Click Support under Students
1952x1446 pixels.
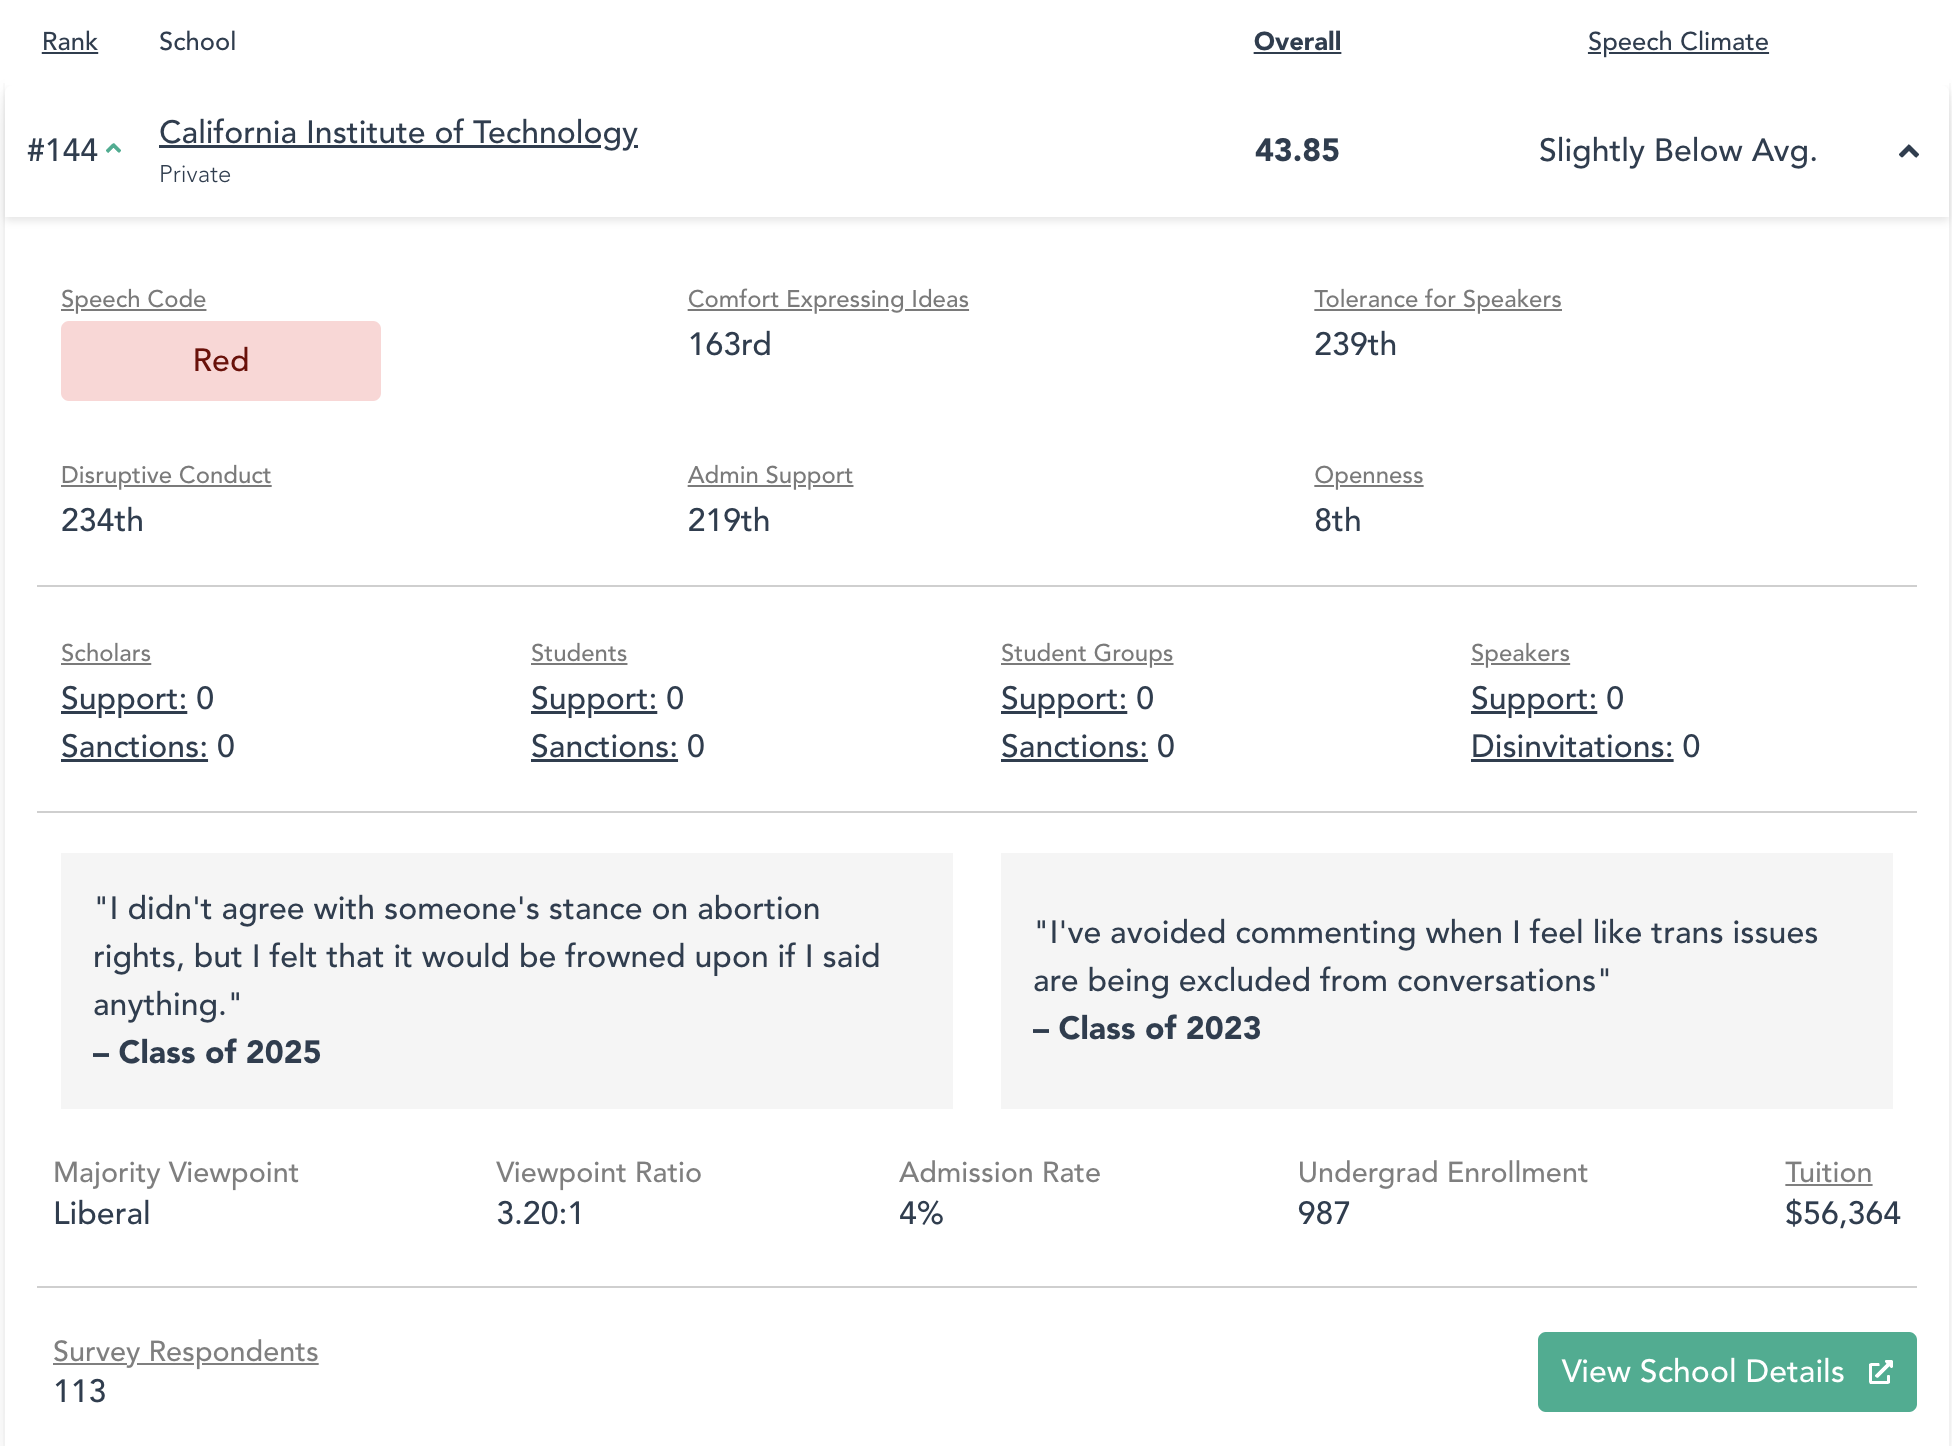coord(594,698)
